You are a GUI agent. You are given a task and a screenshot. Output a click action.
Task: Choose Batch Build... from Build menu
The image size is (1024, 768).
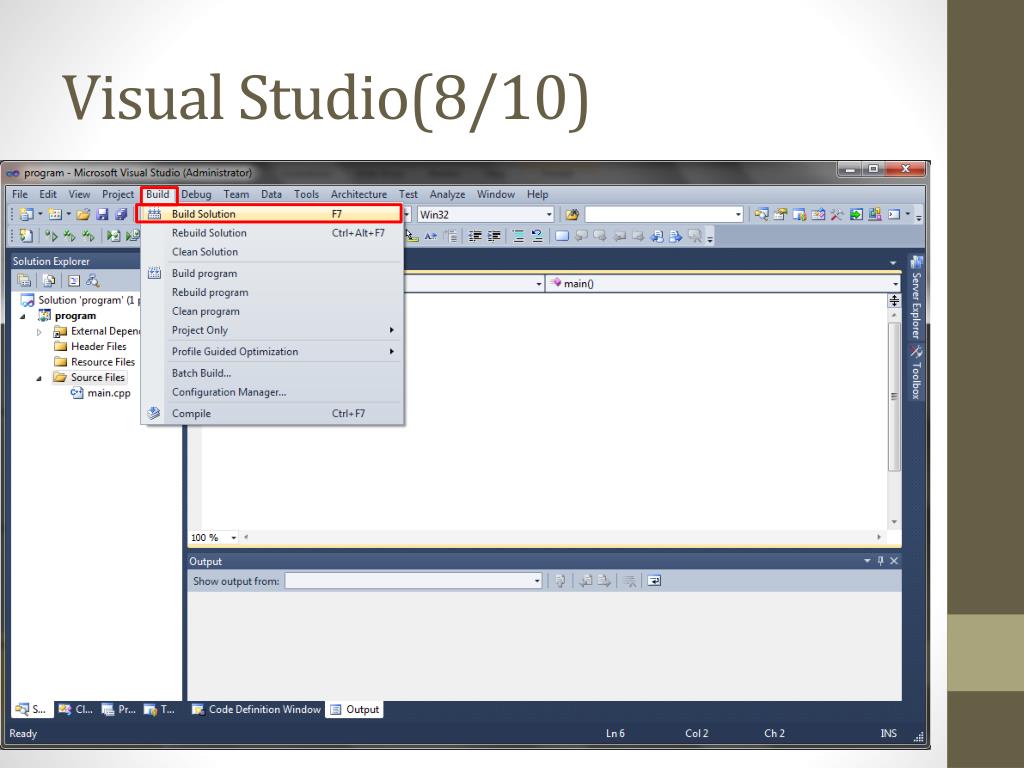click(x=271, y=373)
